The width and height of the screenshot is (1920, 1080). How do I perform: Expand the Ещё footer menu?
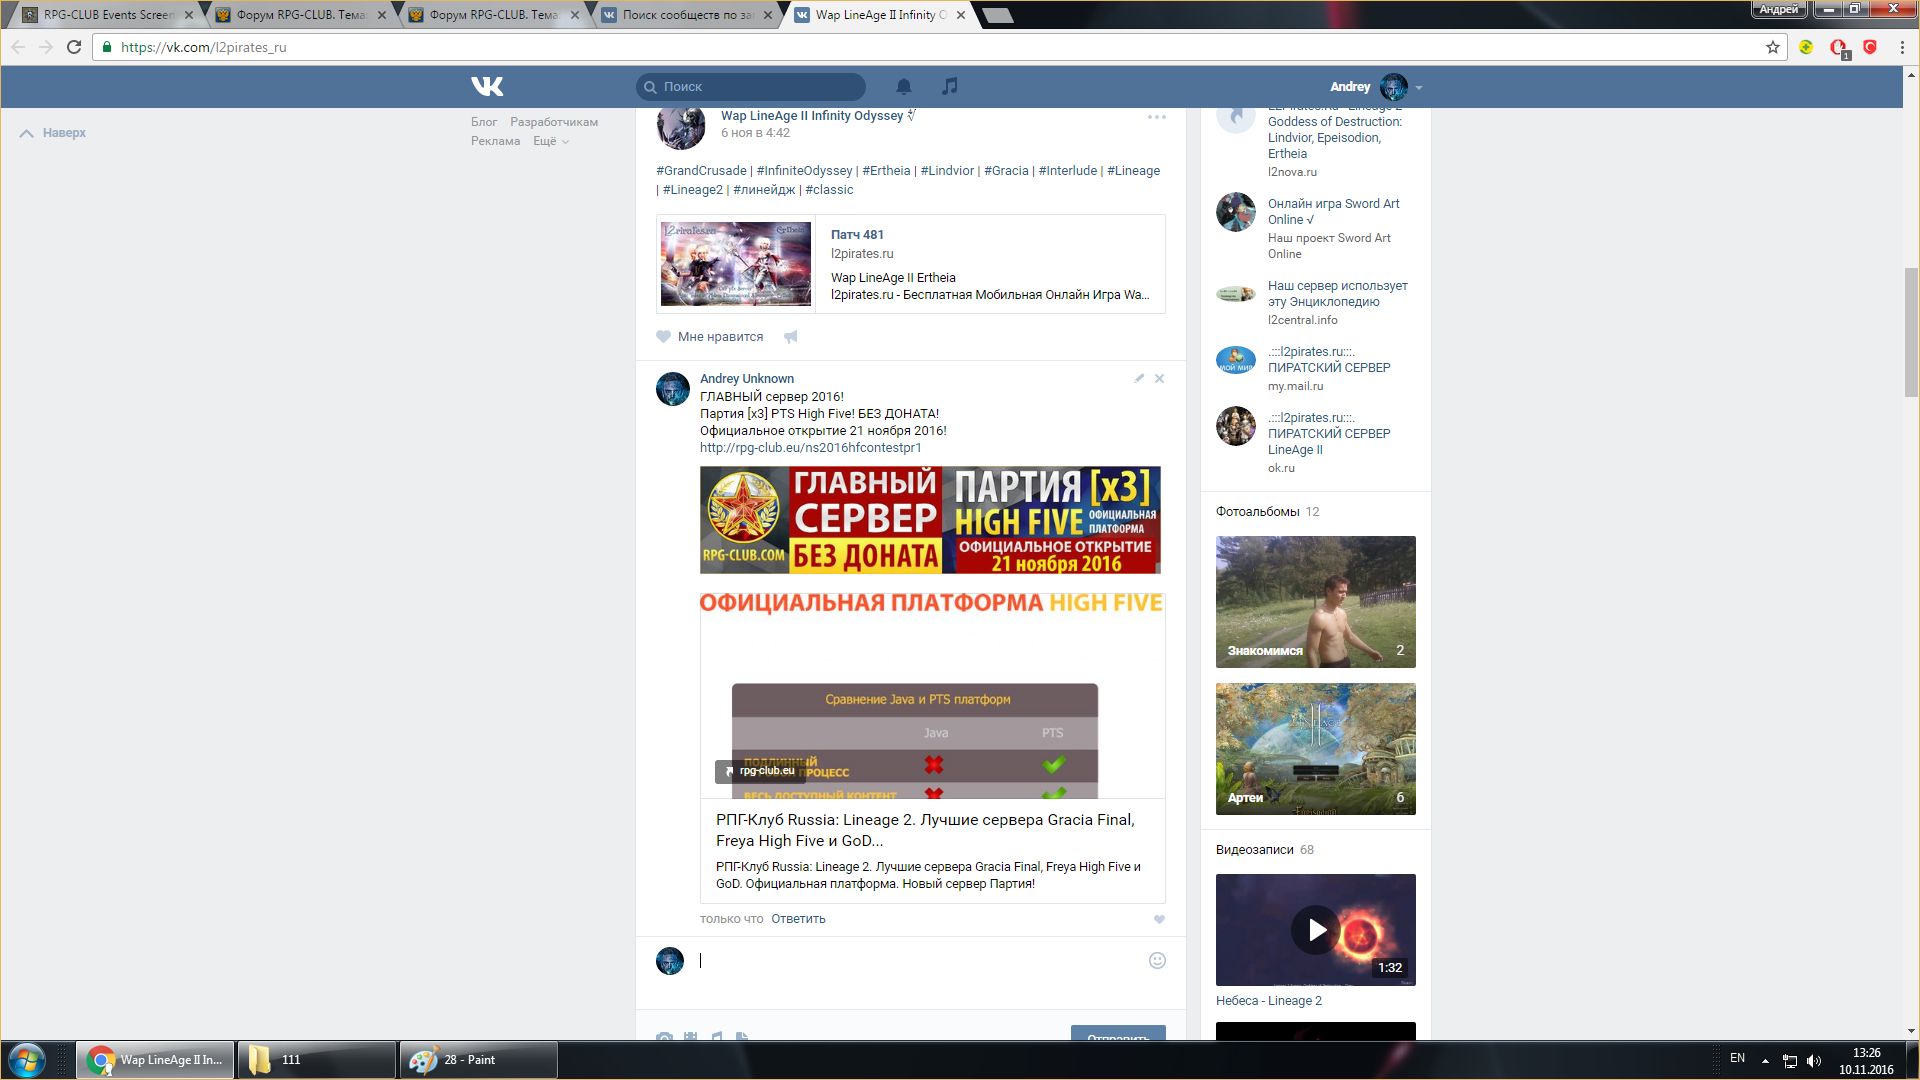click(x=550, y=141)
